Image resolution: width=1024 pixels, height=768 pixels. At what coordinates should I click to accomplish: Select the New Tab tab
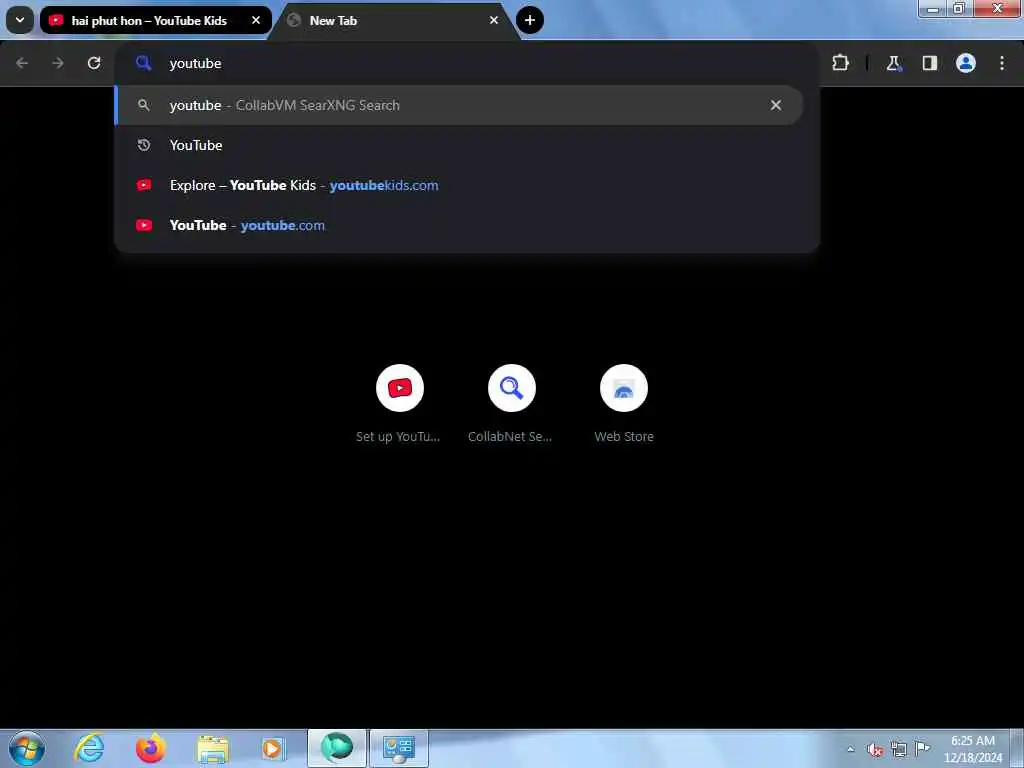[x=392, y=20]
